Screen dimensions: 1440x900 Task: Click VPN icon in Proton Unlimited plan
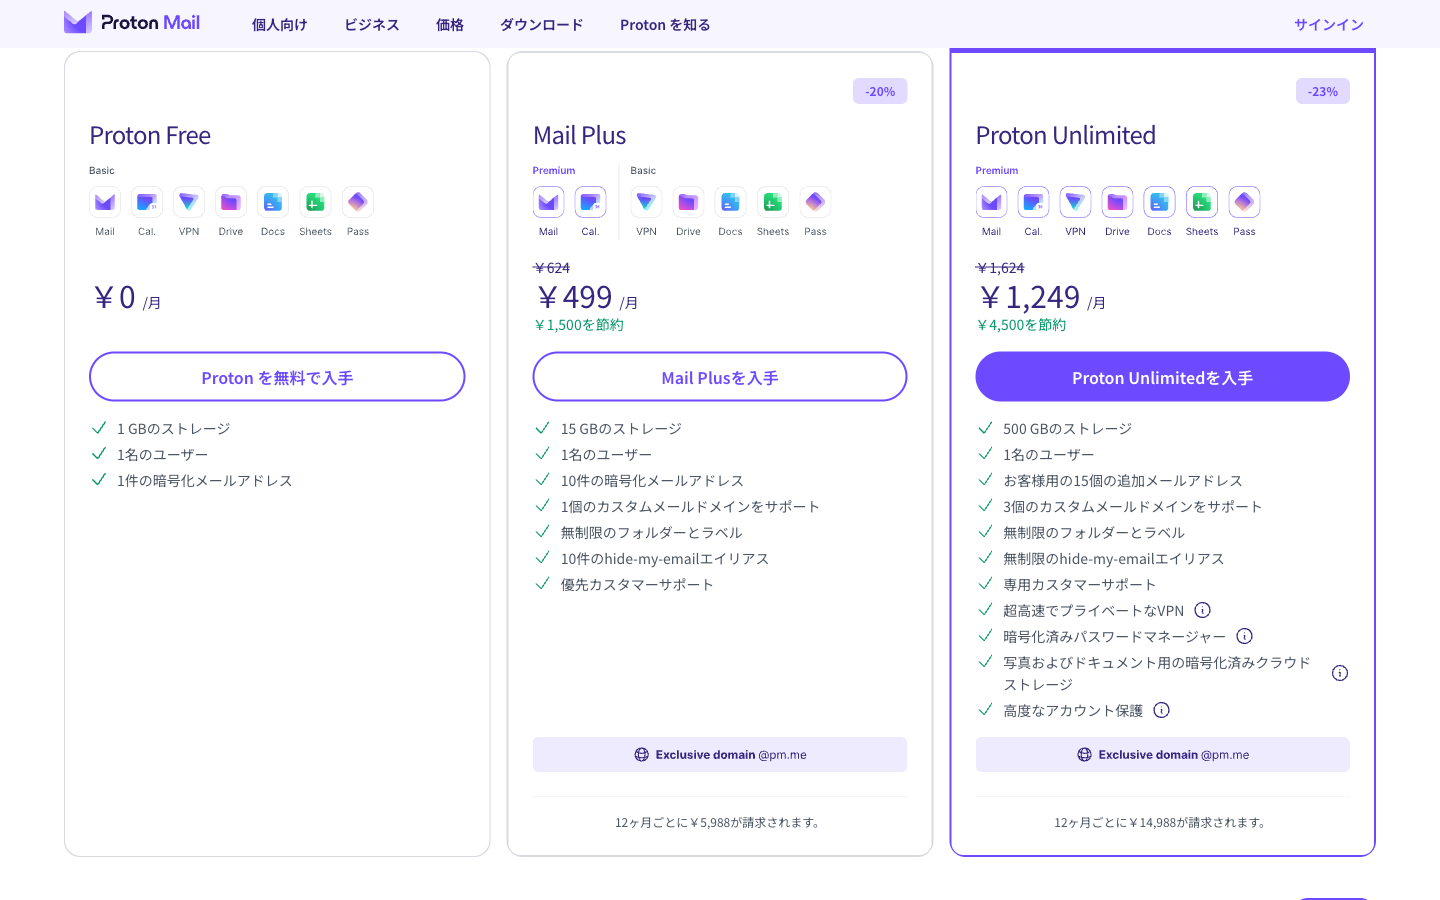(1075, 202)
